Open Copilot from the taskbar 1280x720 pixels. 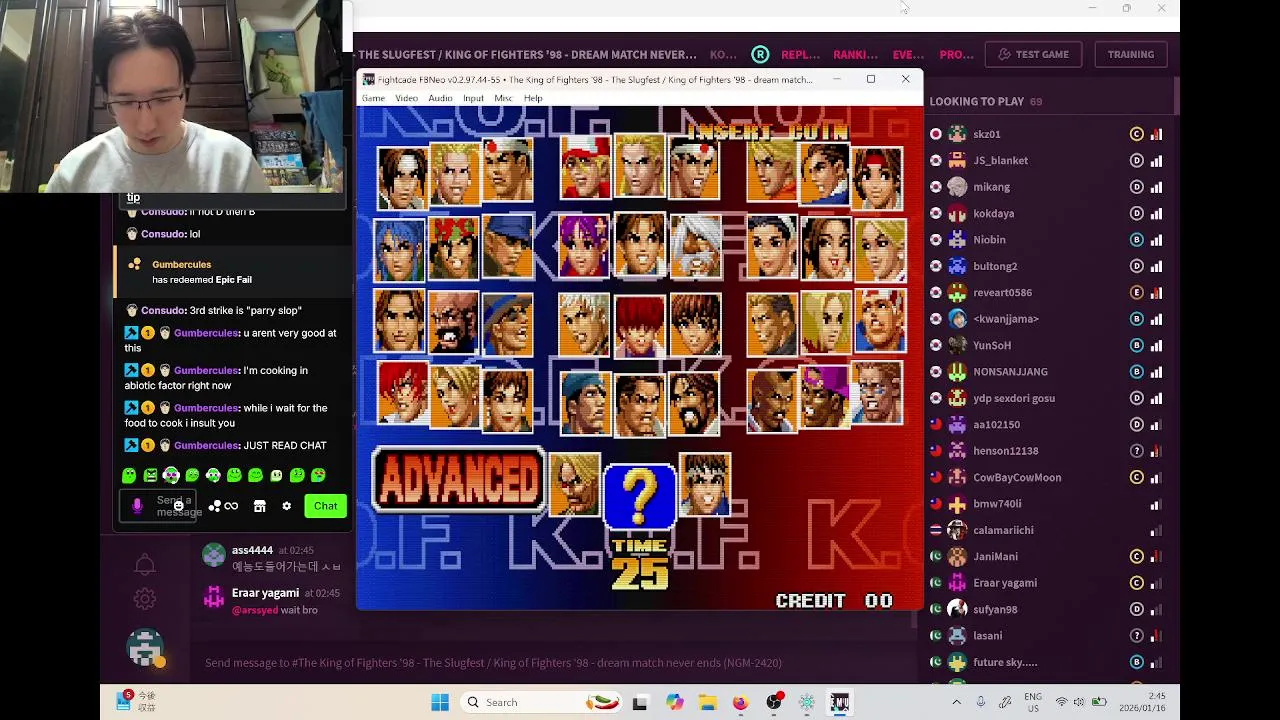pyautogui.click(x=674, y=702)
